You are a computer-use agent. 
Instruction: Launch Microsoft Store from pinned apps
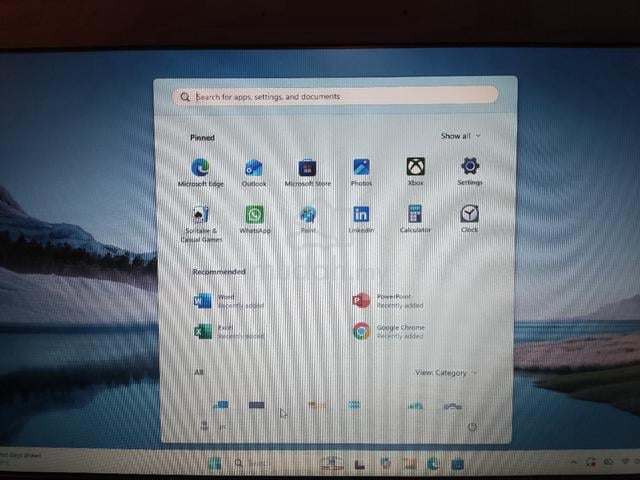tap(308, 173)
